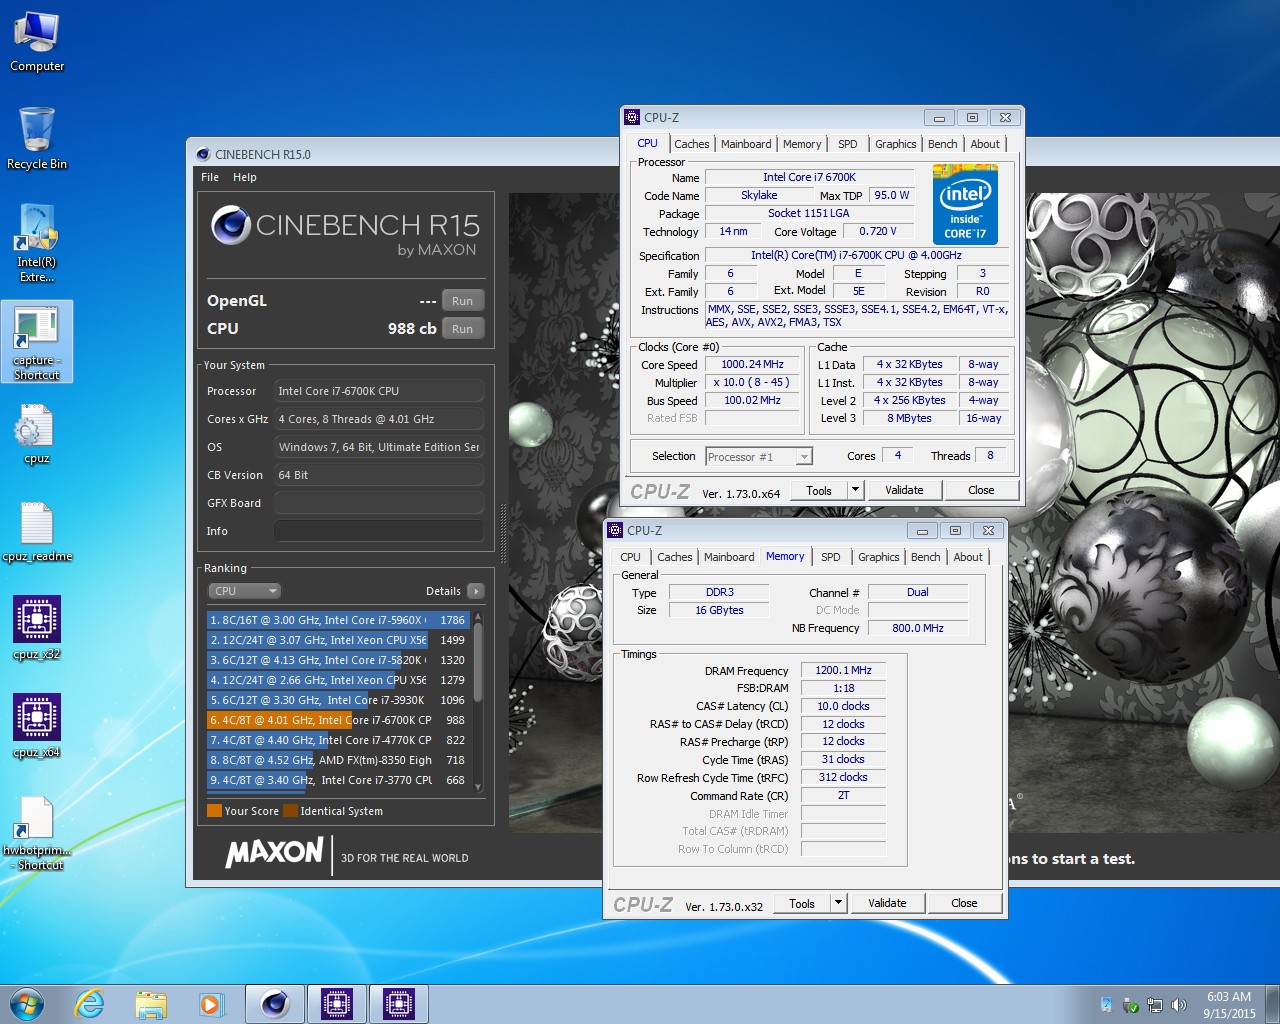Switch to Caches tab in lower CPU-Z

pos(674,557)
